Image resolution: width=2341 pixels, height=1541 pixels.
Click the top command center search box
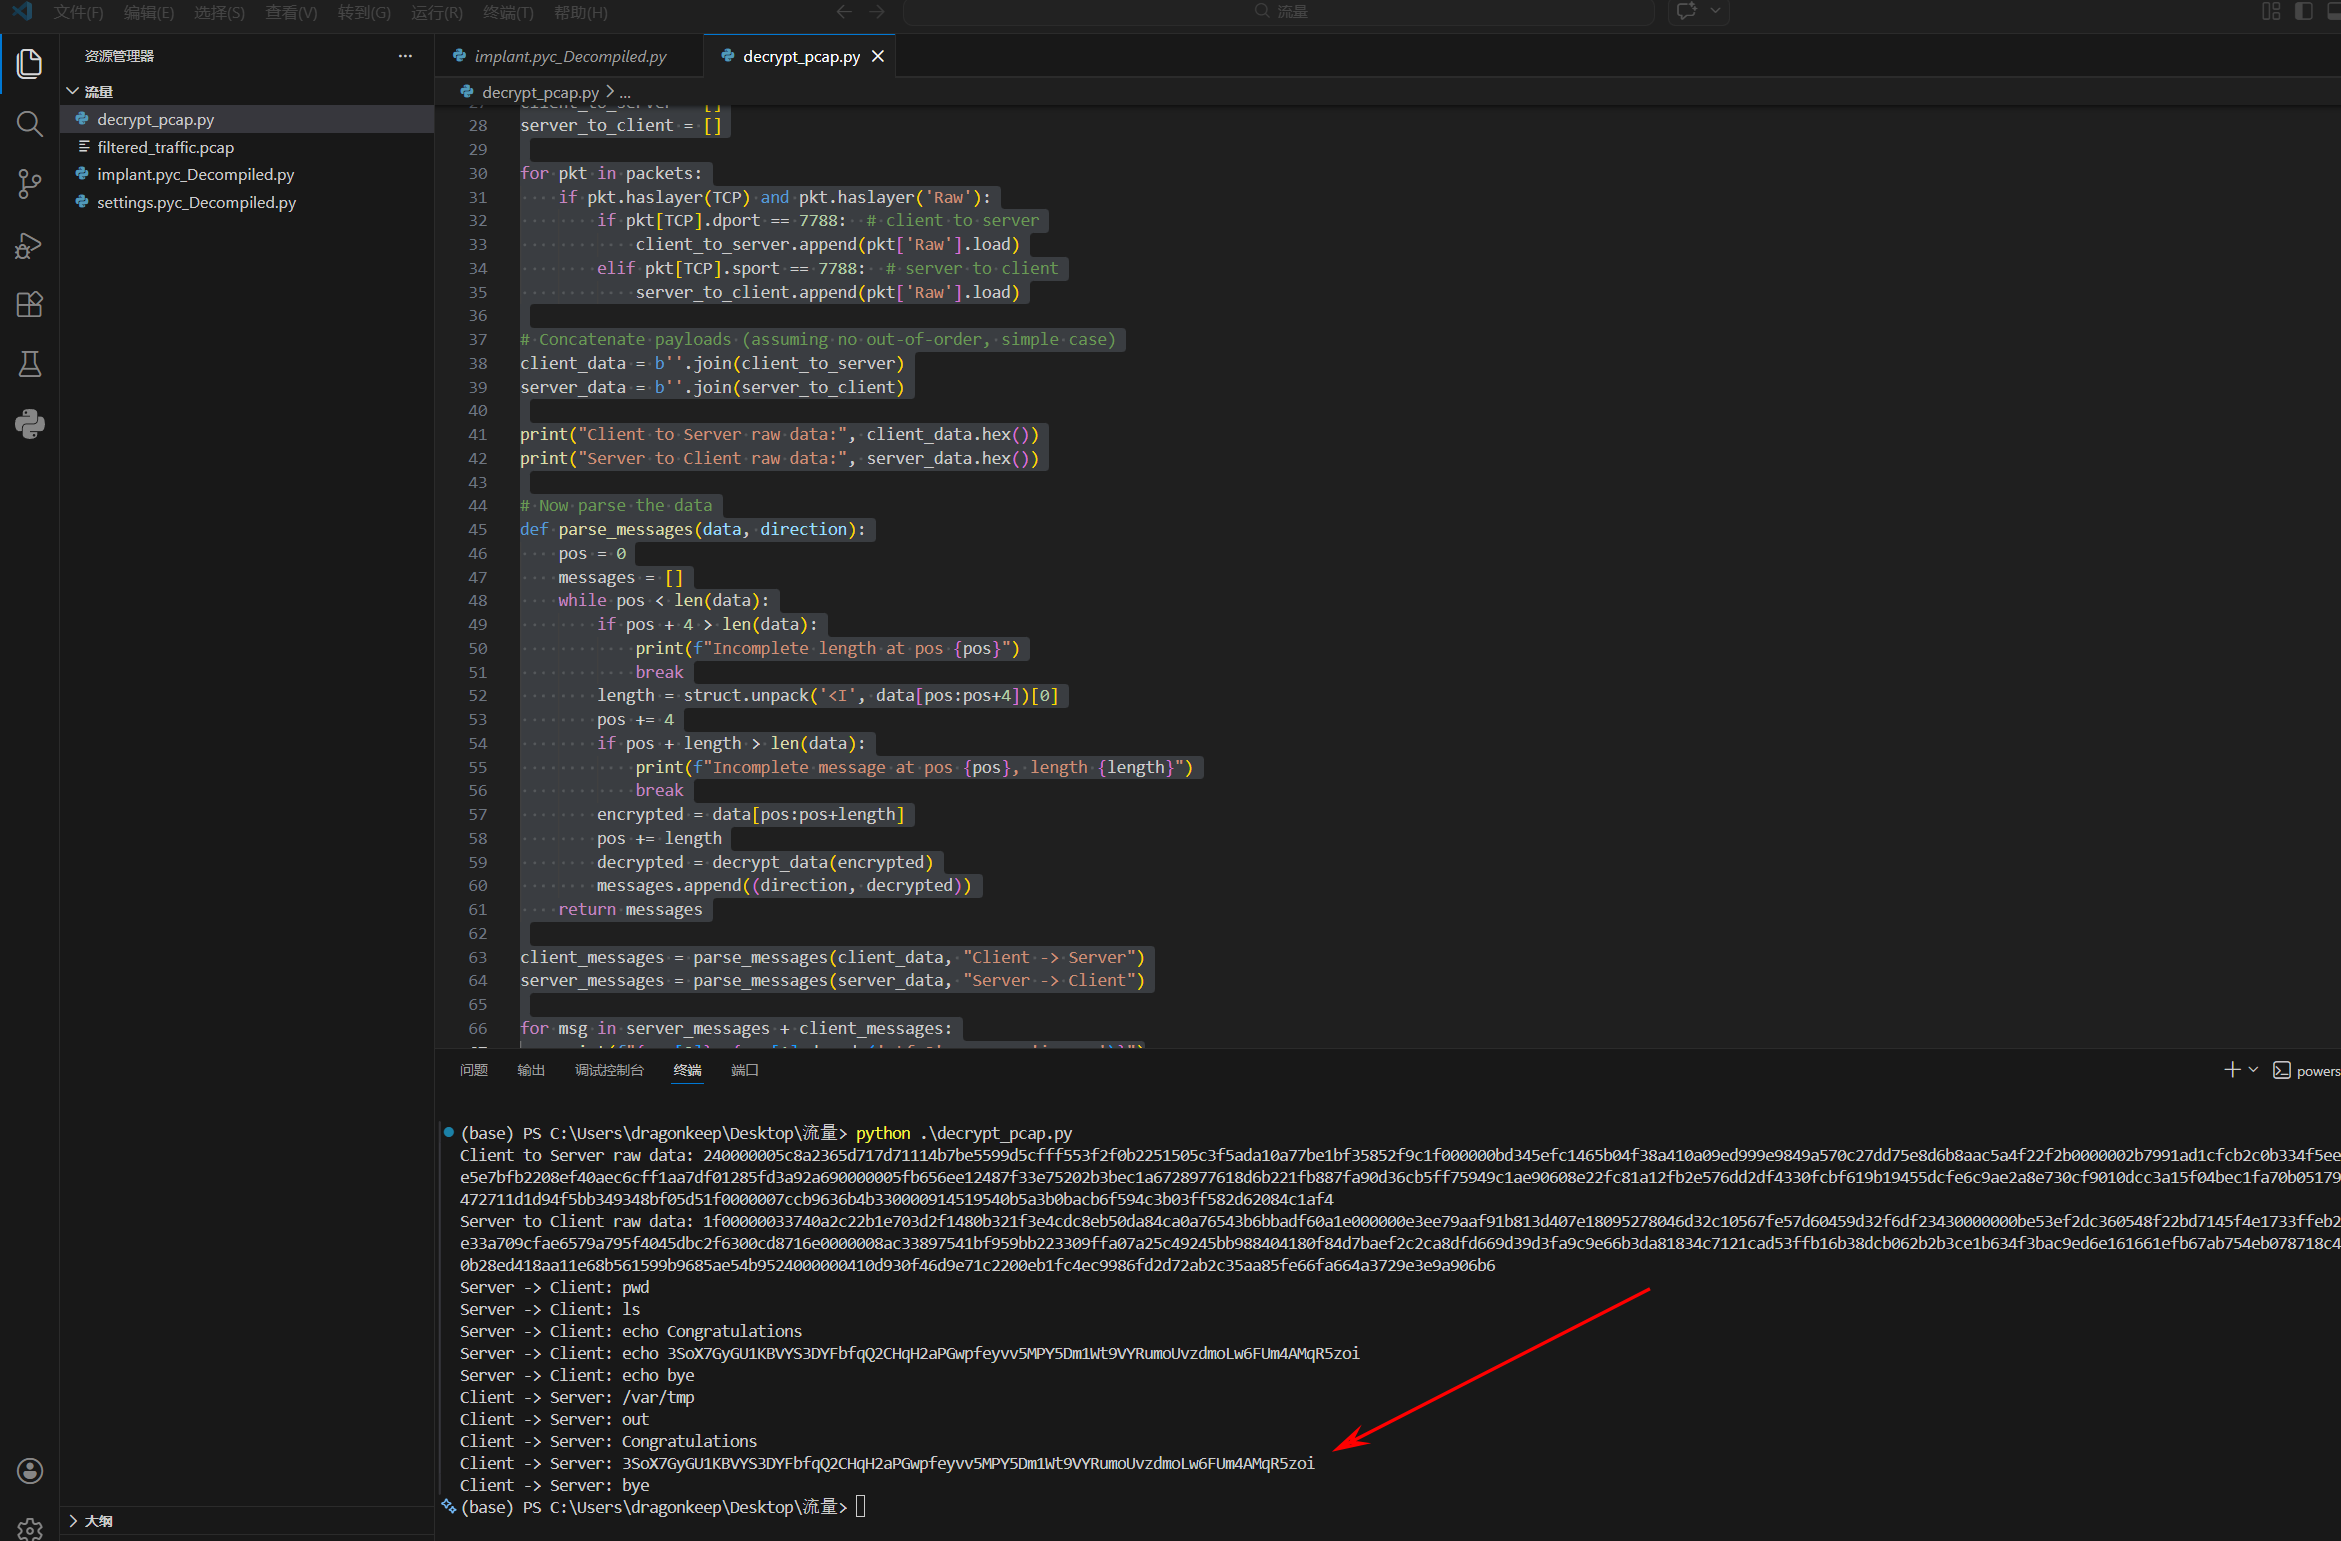tap(1280, 12)
